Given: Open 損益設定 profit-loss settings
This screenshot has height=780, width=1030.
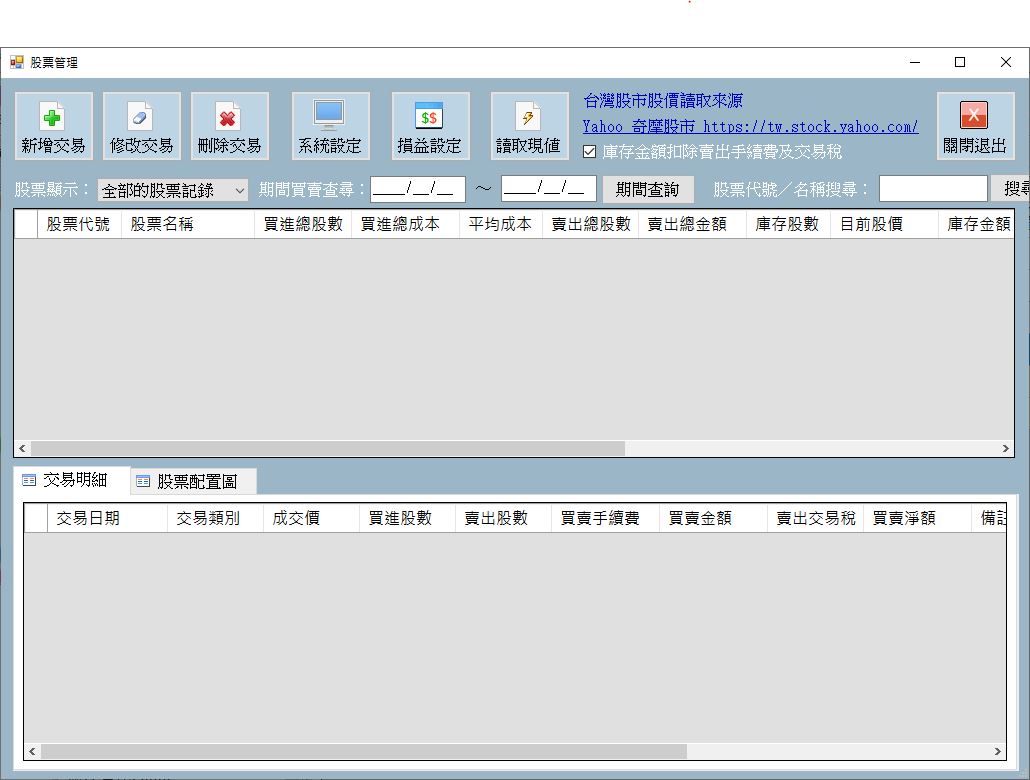Looking at the screenshot, I should (430, 126).
